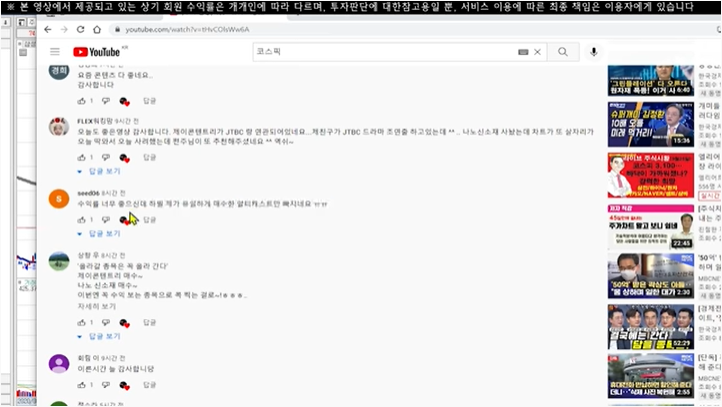
Task: Dislike the 요즘 콘텐츠 comment
Action: point(106,101)
